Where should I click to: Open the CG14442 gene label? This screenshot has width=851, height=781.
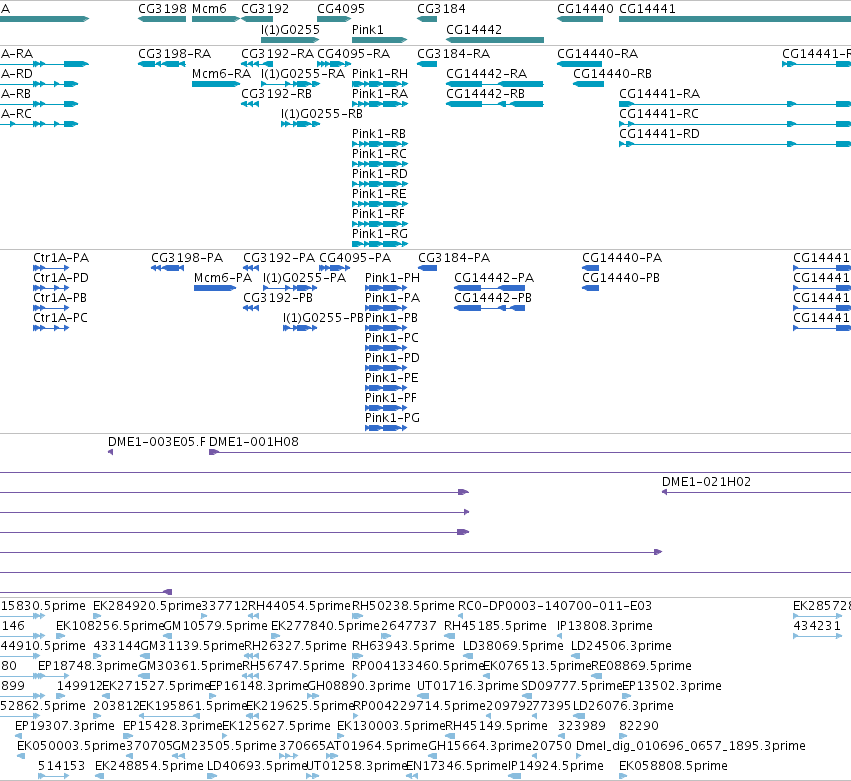[474, 29]
